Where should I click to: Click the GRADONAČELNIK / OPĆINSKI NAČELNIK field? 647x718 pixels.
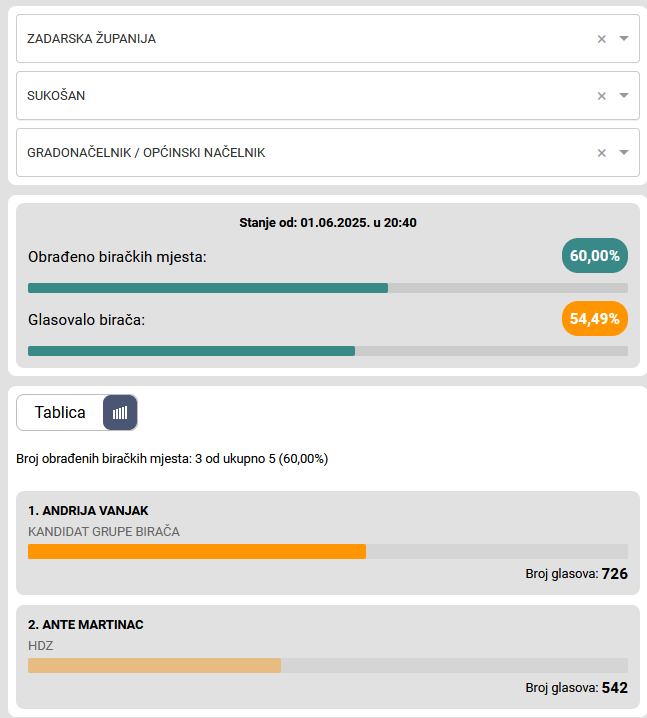(x=300, y=153)
